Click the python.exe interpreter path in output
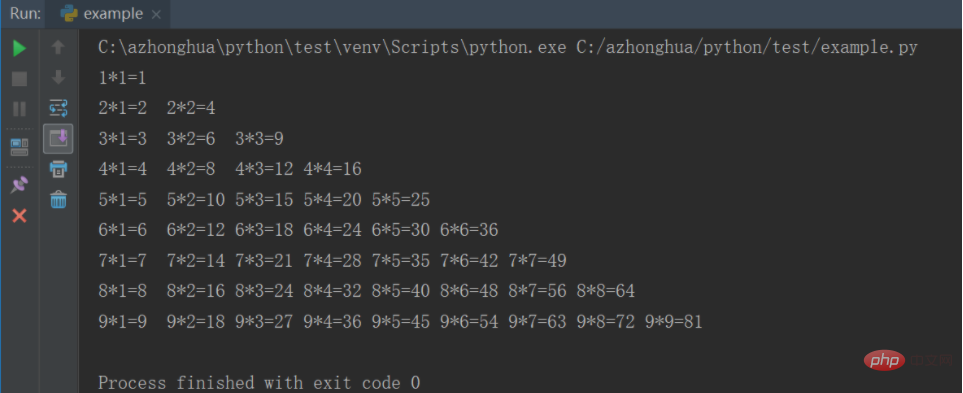963x393 pixels. tap(332, 47)
